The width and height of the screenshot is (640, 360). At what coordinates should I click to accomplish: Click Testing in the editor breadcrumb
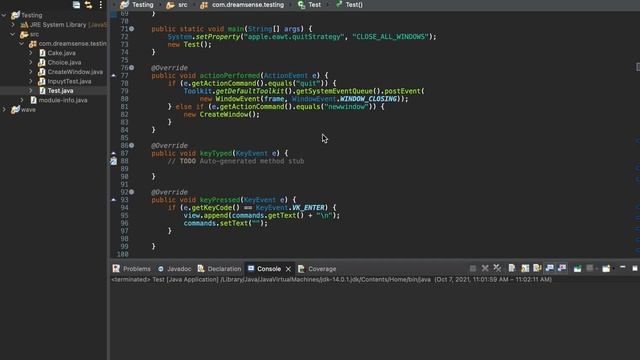coord(142,5)
